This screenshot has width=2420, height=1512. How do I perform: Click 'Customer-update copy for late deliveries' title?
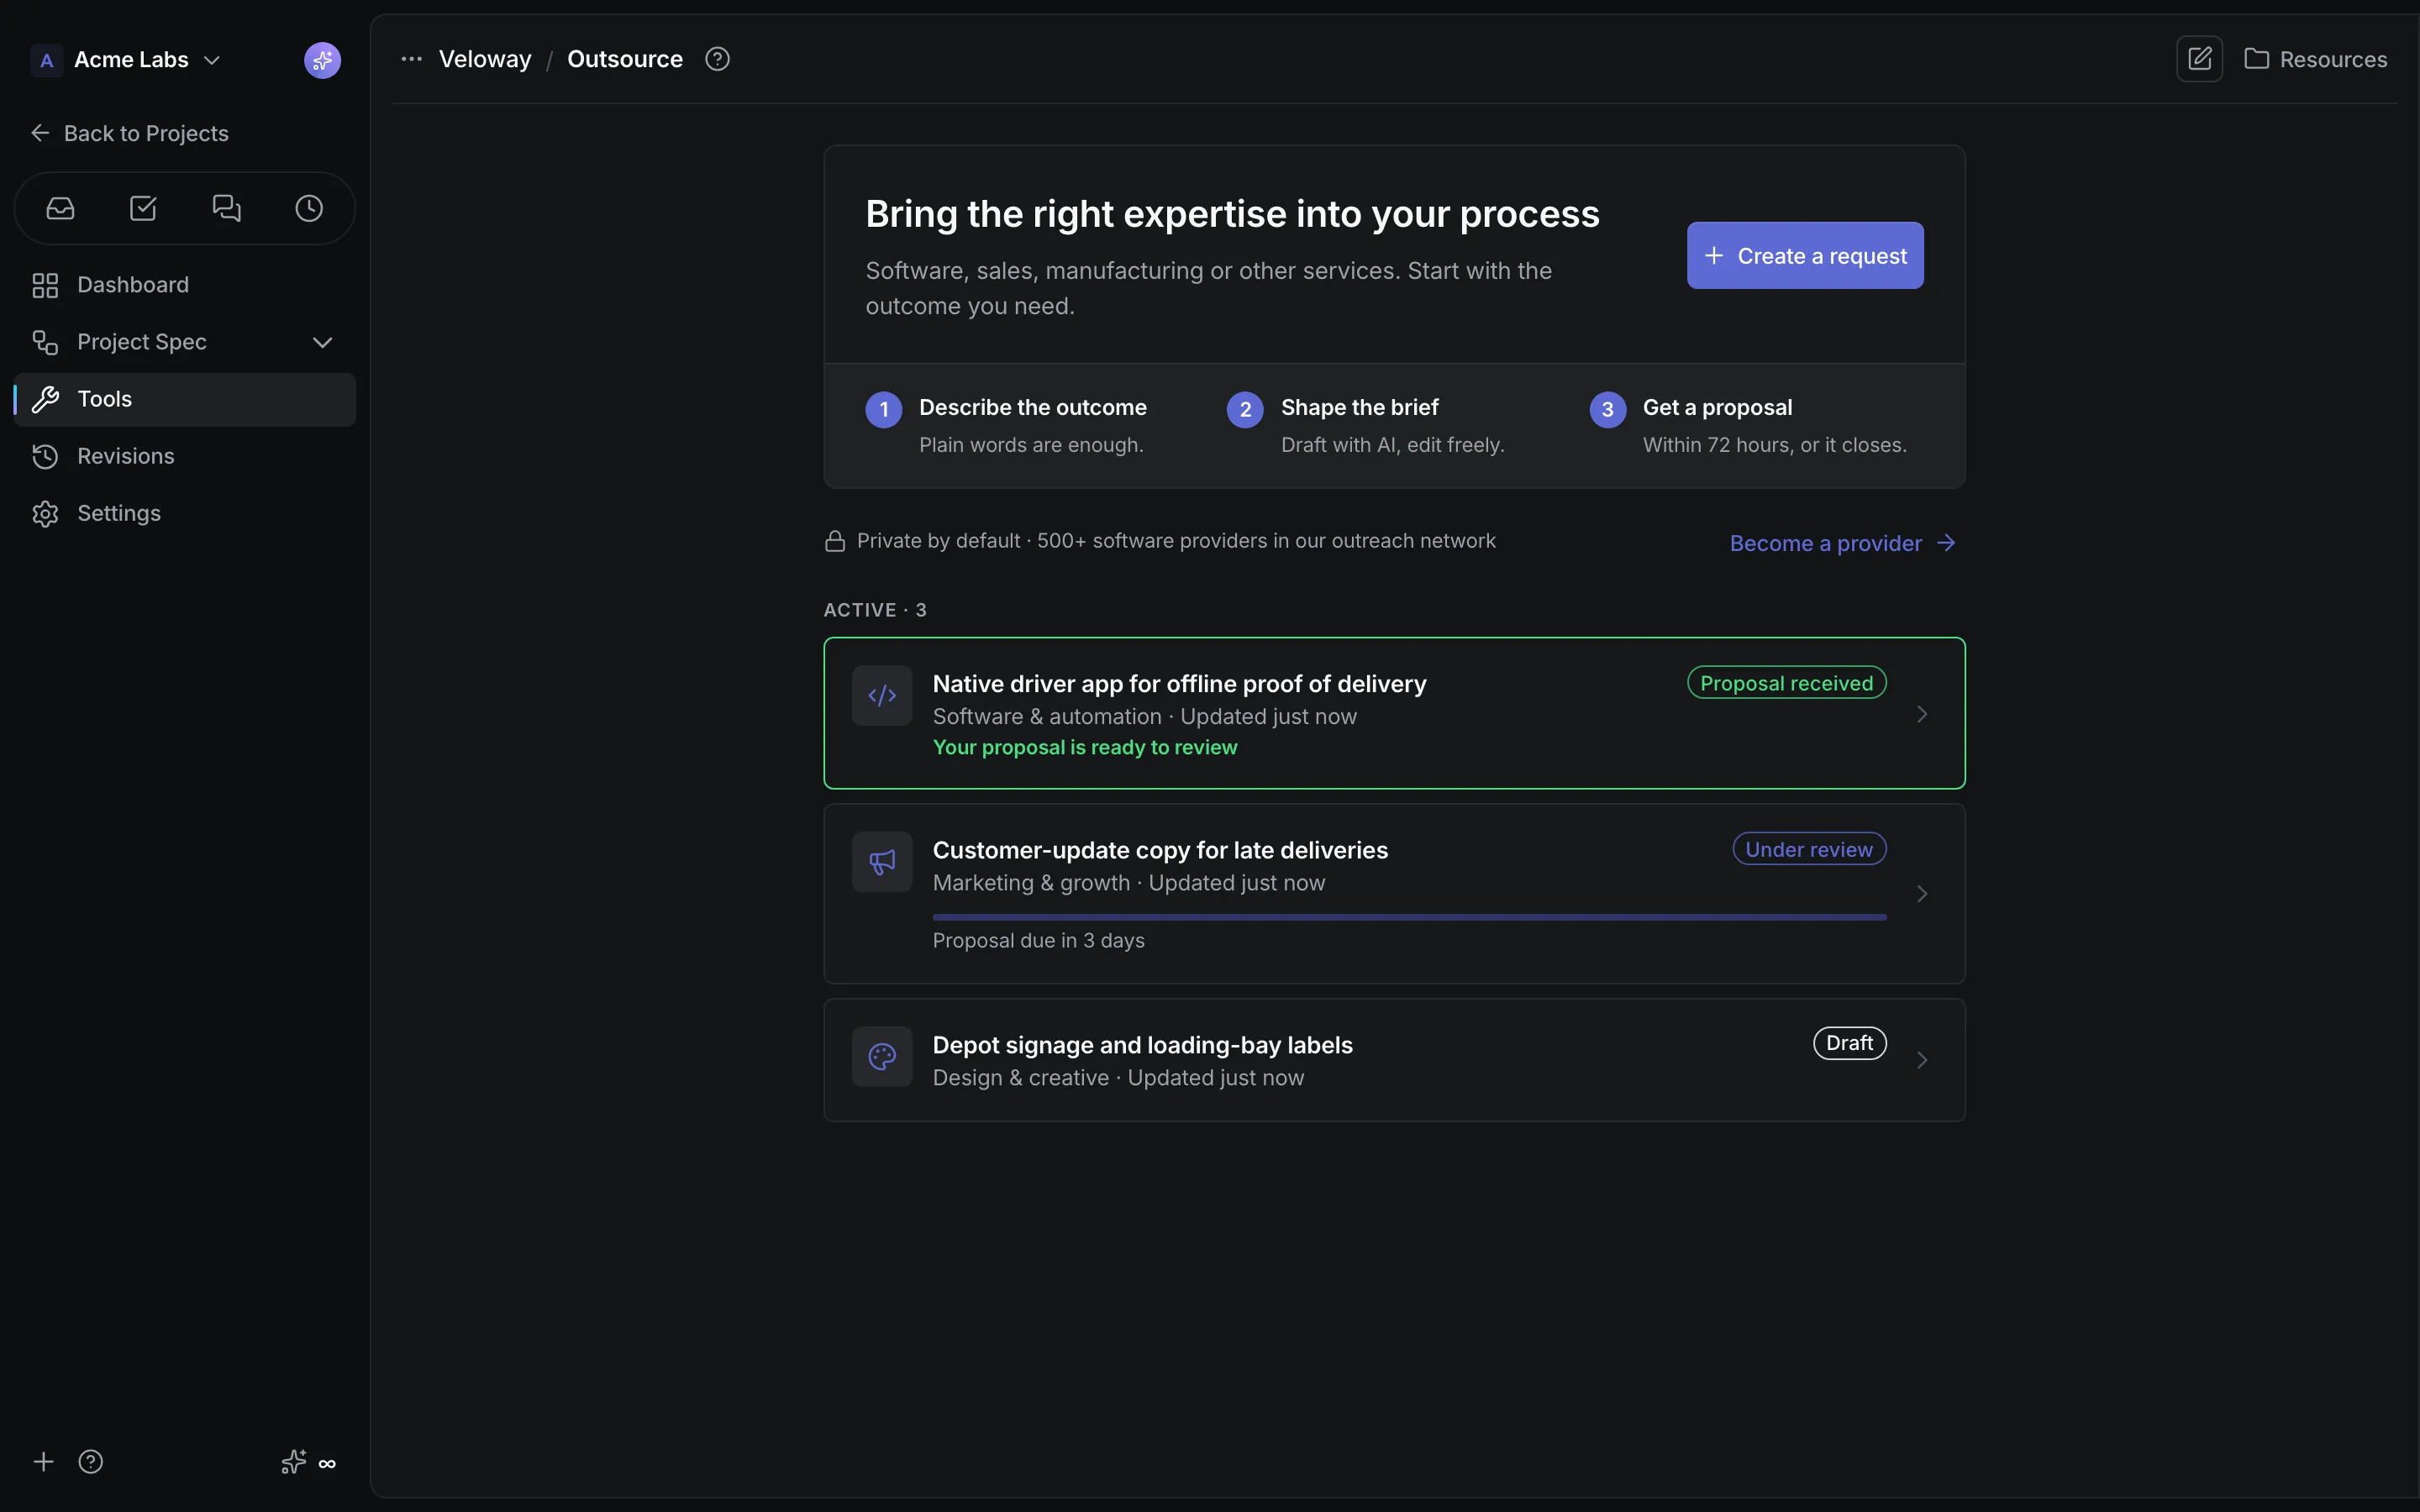pyautogui.click(x=1160, y=850)
